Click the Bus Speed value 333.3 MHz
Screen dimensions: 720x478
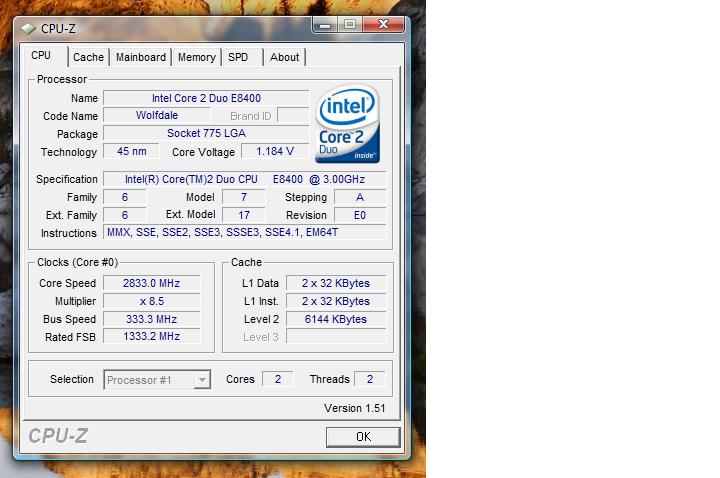152,319
